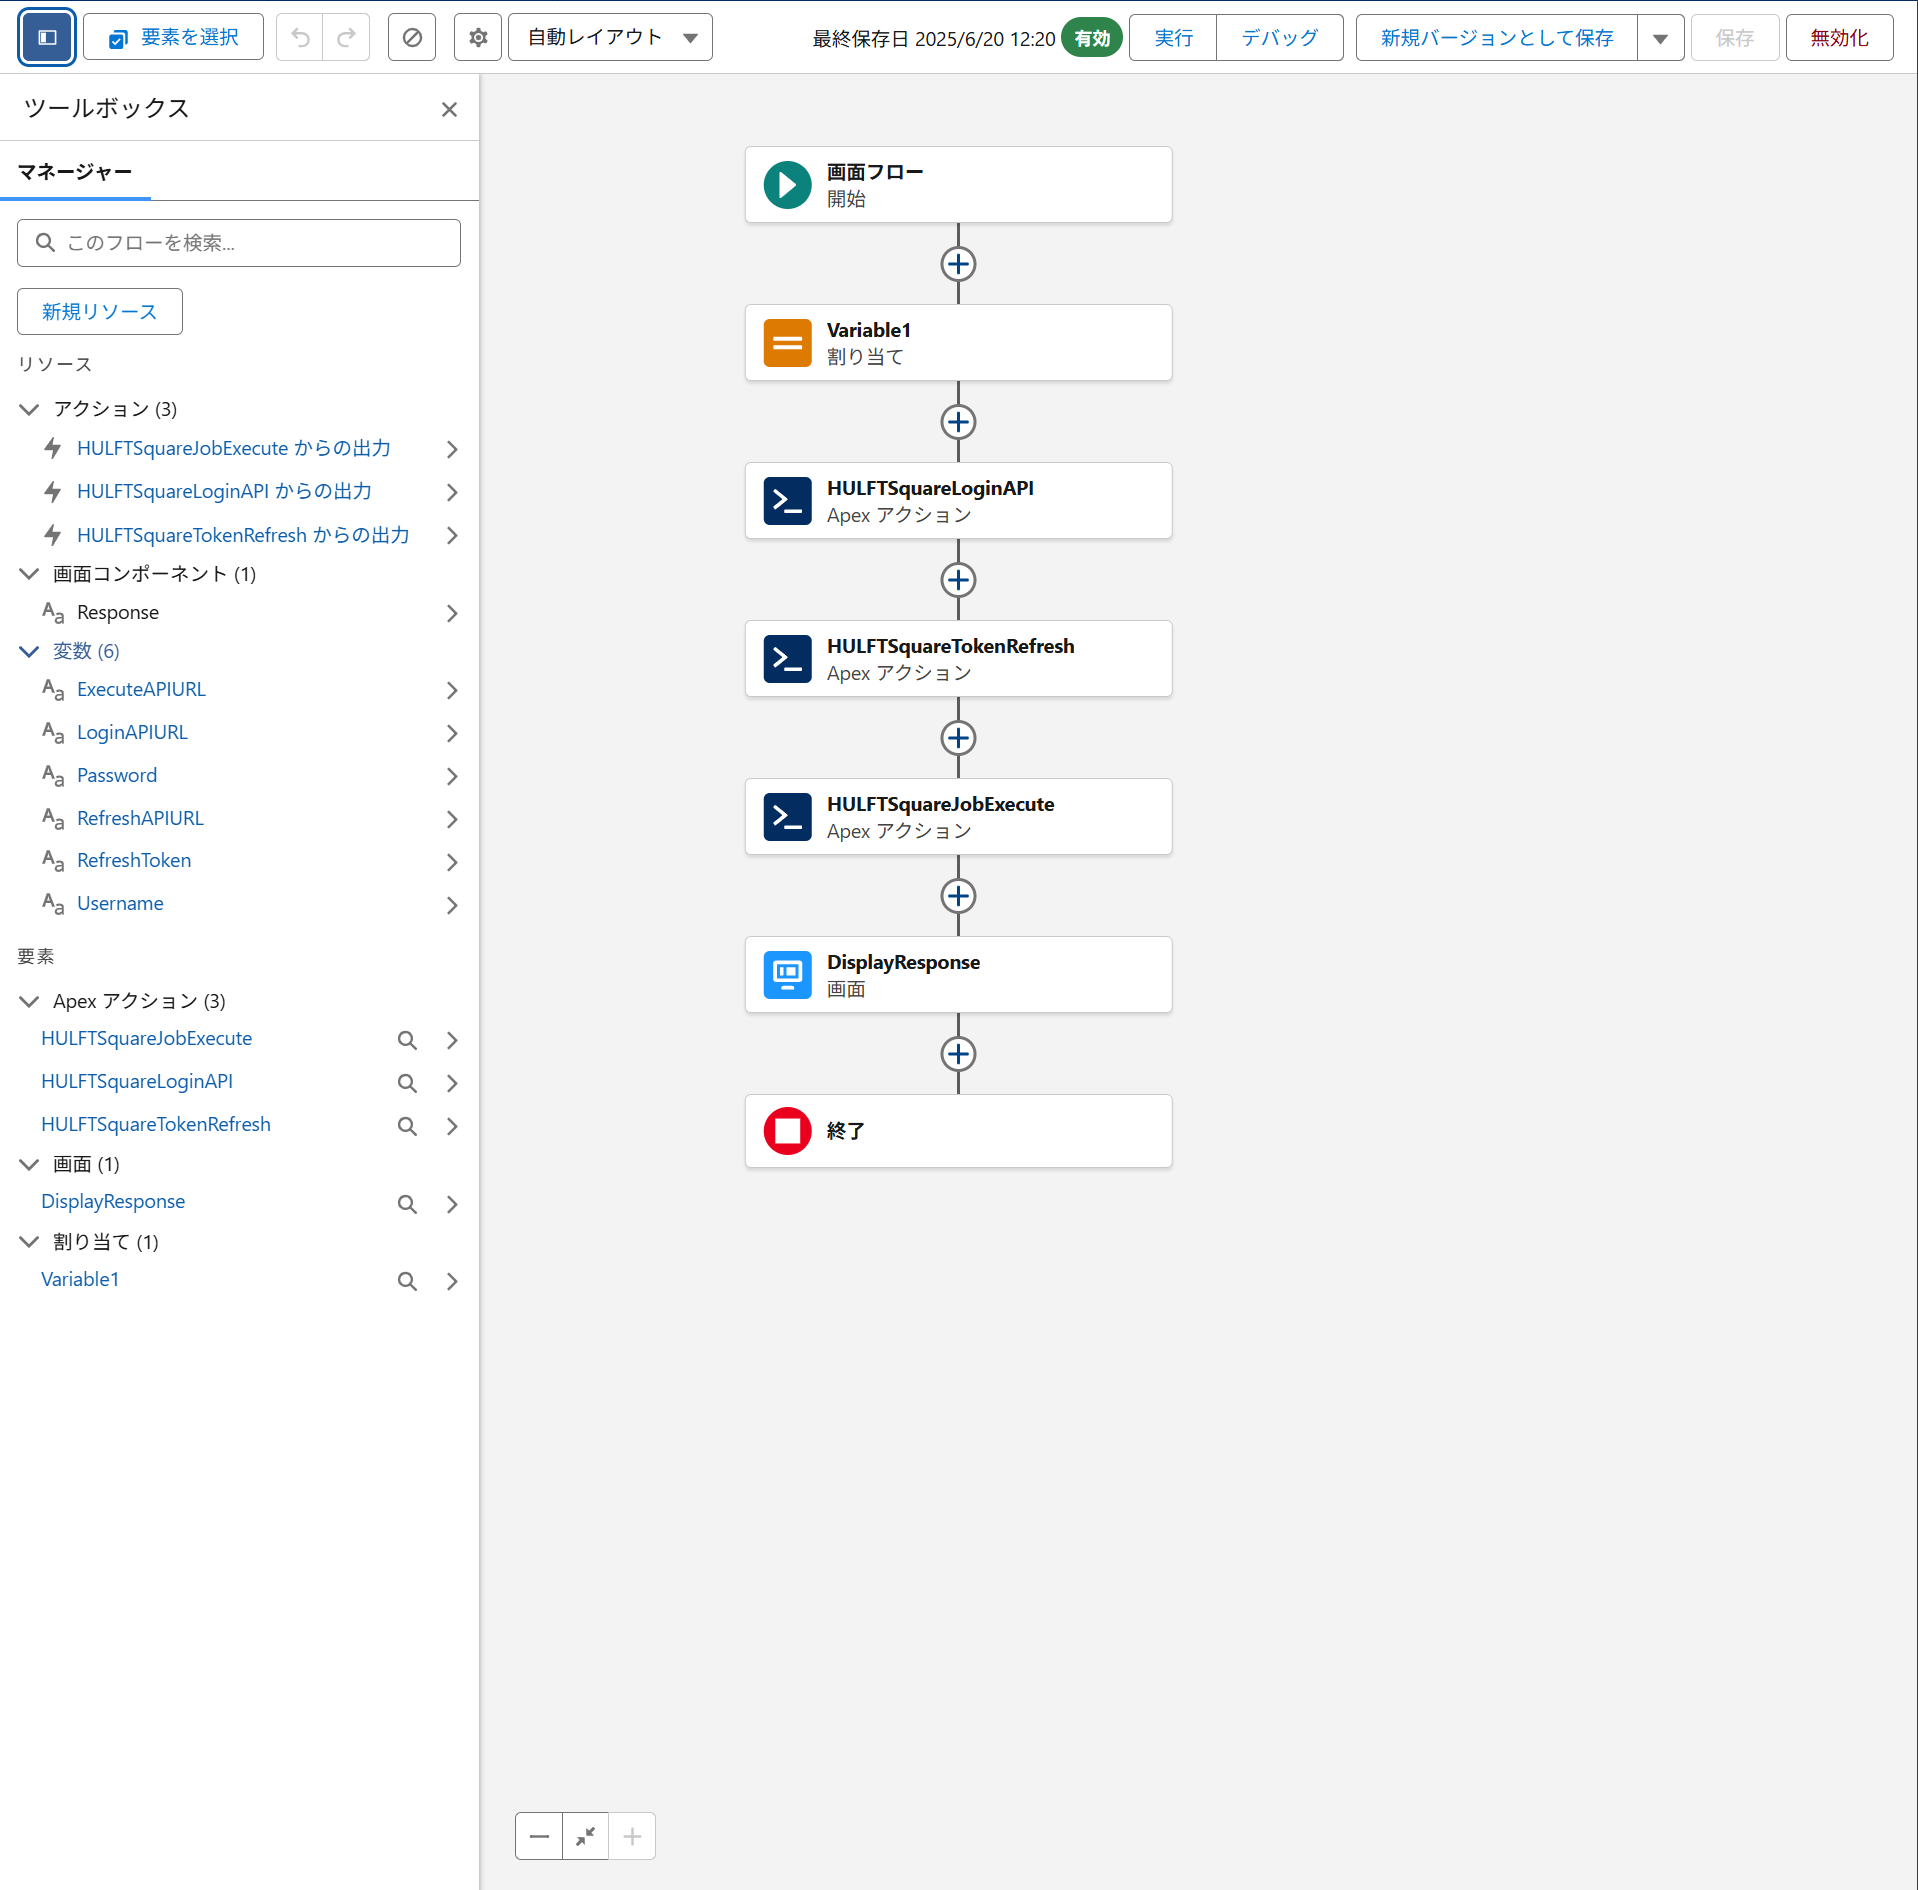The width and height of the screenshot is (1918, 1890).
Task: Click the green start icon of 画面フロー
Action: [x=788, y=185]
